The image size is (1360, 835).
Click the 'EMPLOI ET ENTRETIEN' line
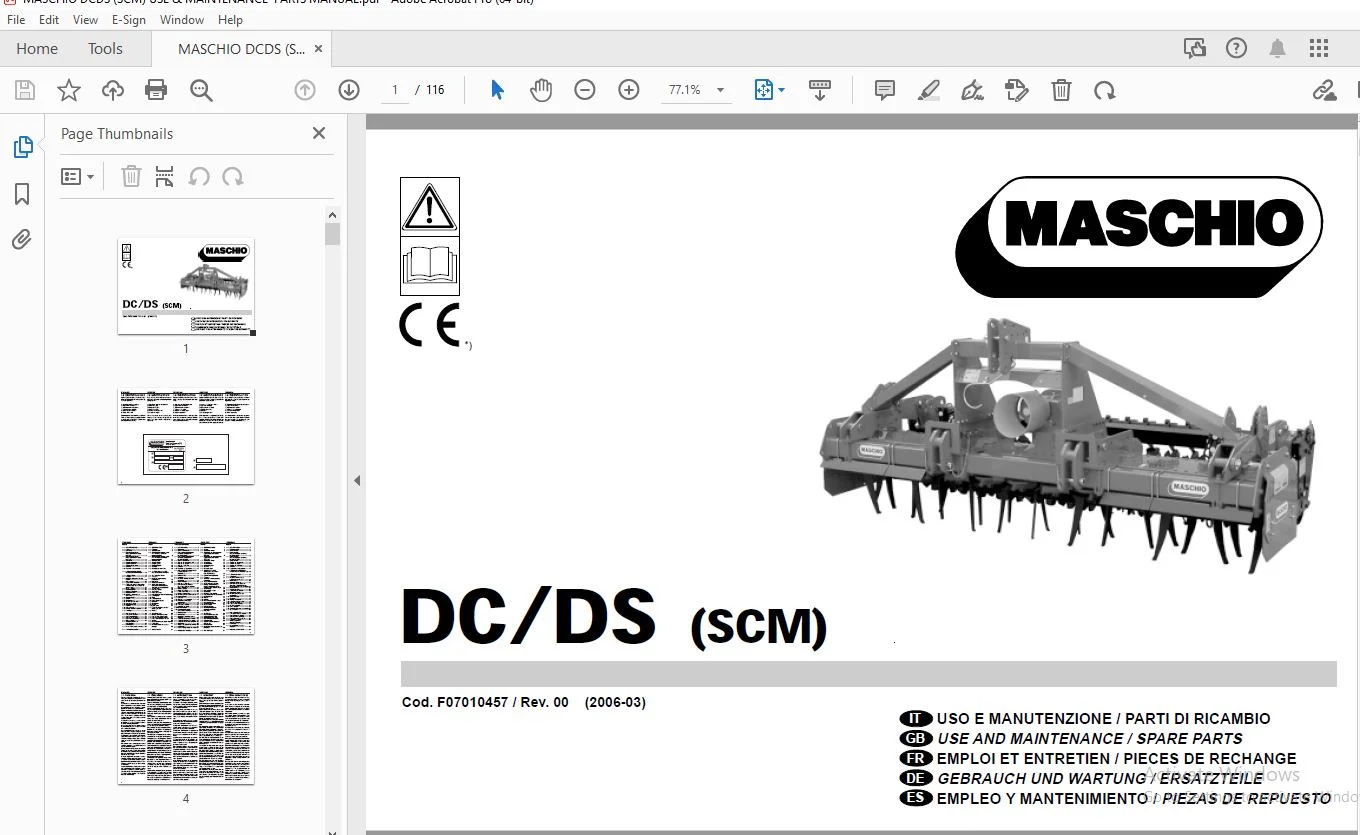pos(1116,759)
